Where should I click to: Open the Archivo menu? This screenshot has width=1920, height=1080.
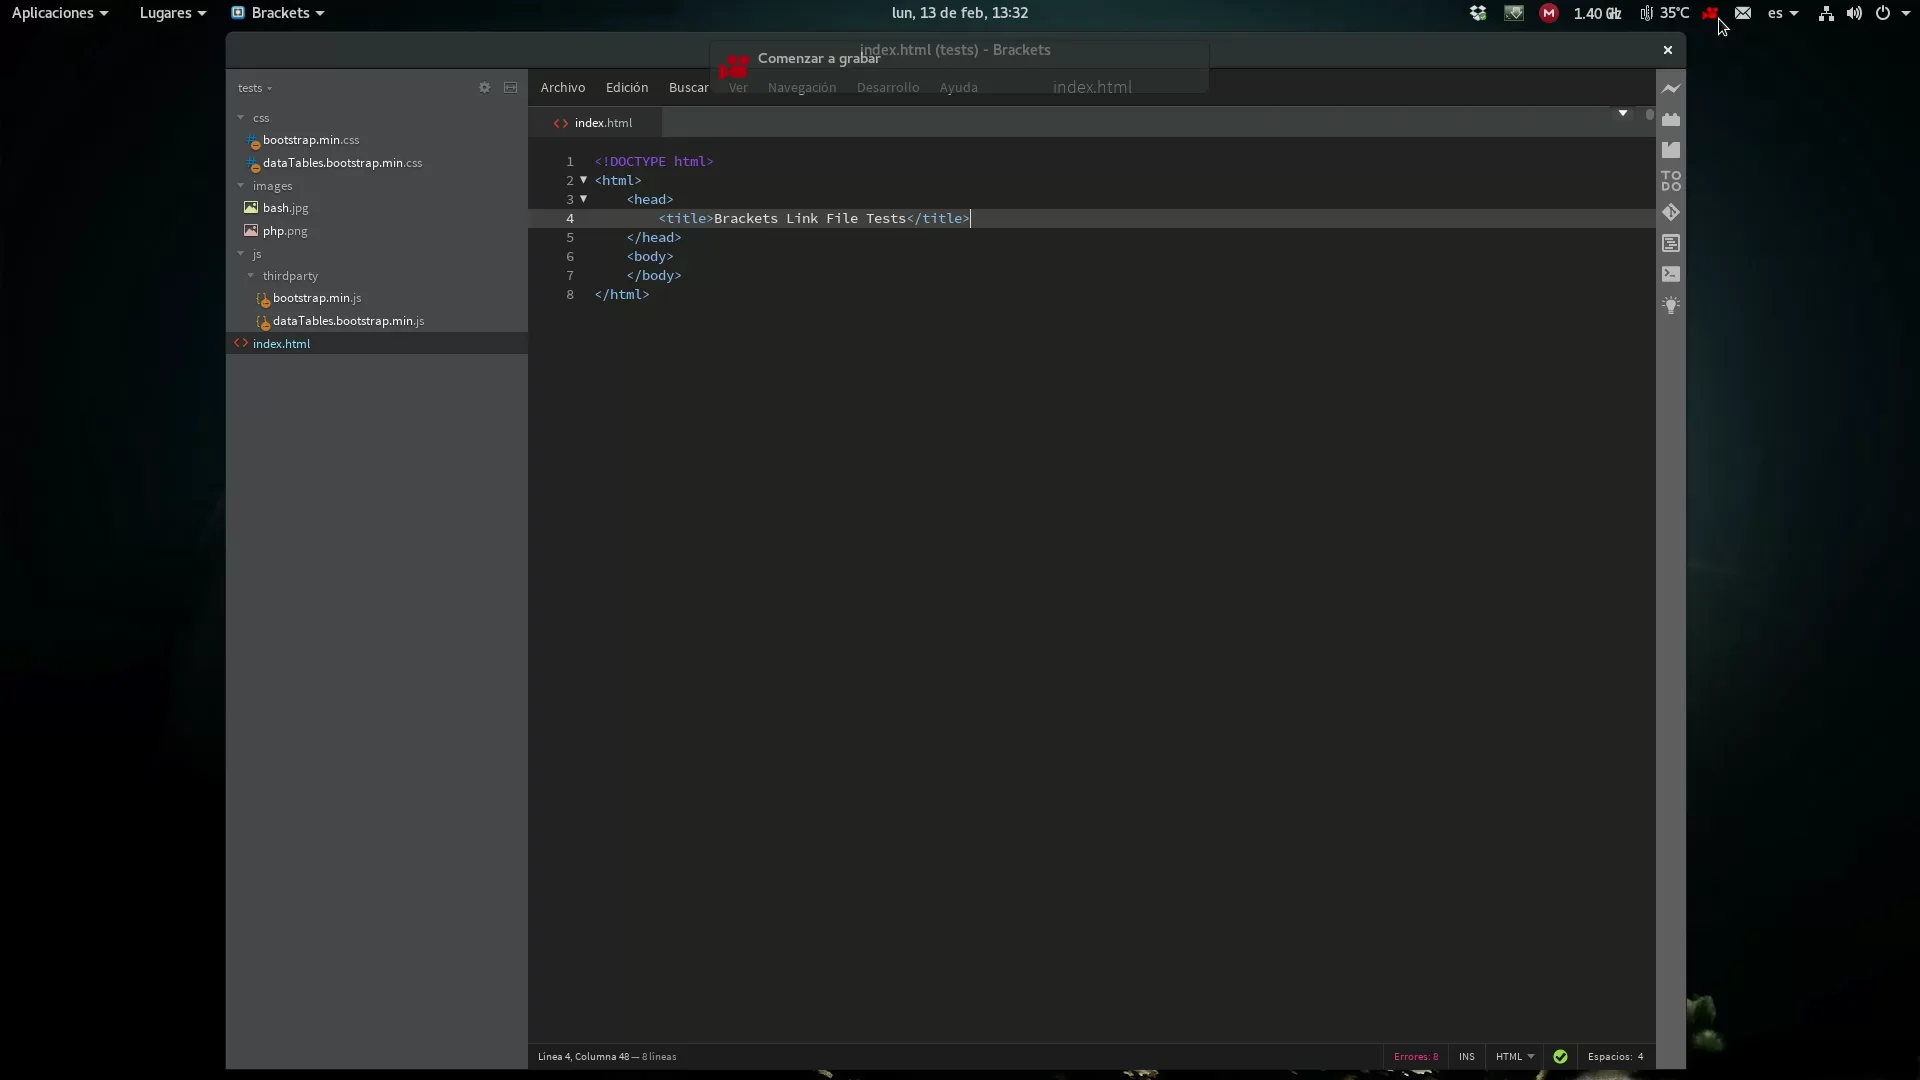pos(563,88)
